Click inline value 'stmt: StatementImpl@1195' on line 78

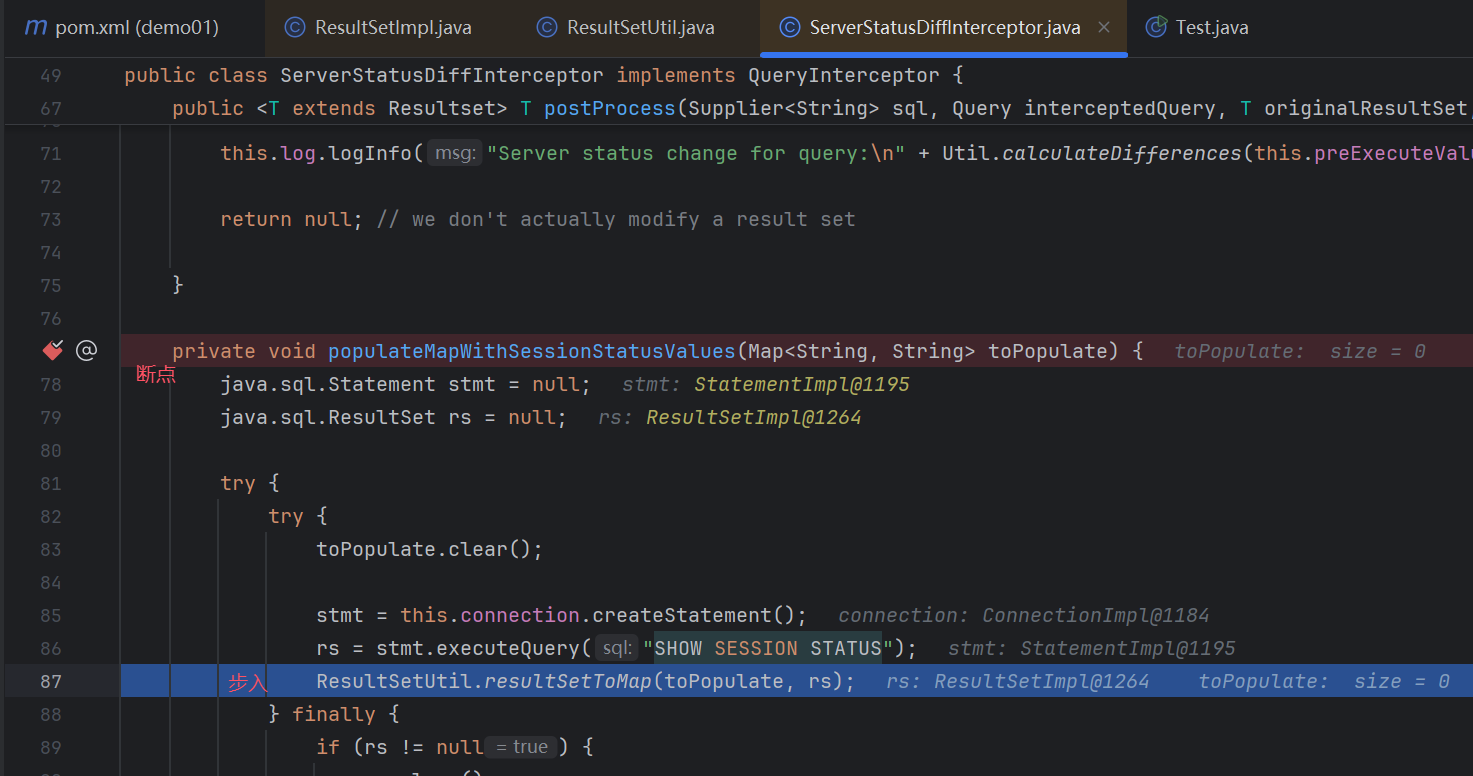765,384
